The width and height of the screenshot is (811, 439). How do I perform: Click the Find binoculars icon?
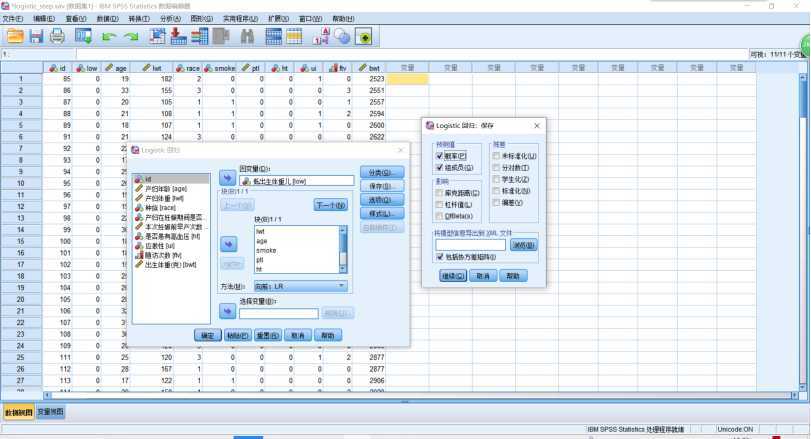(x=248, y=36)
